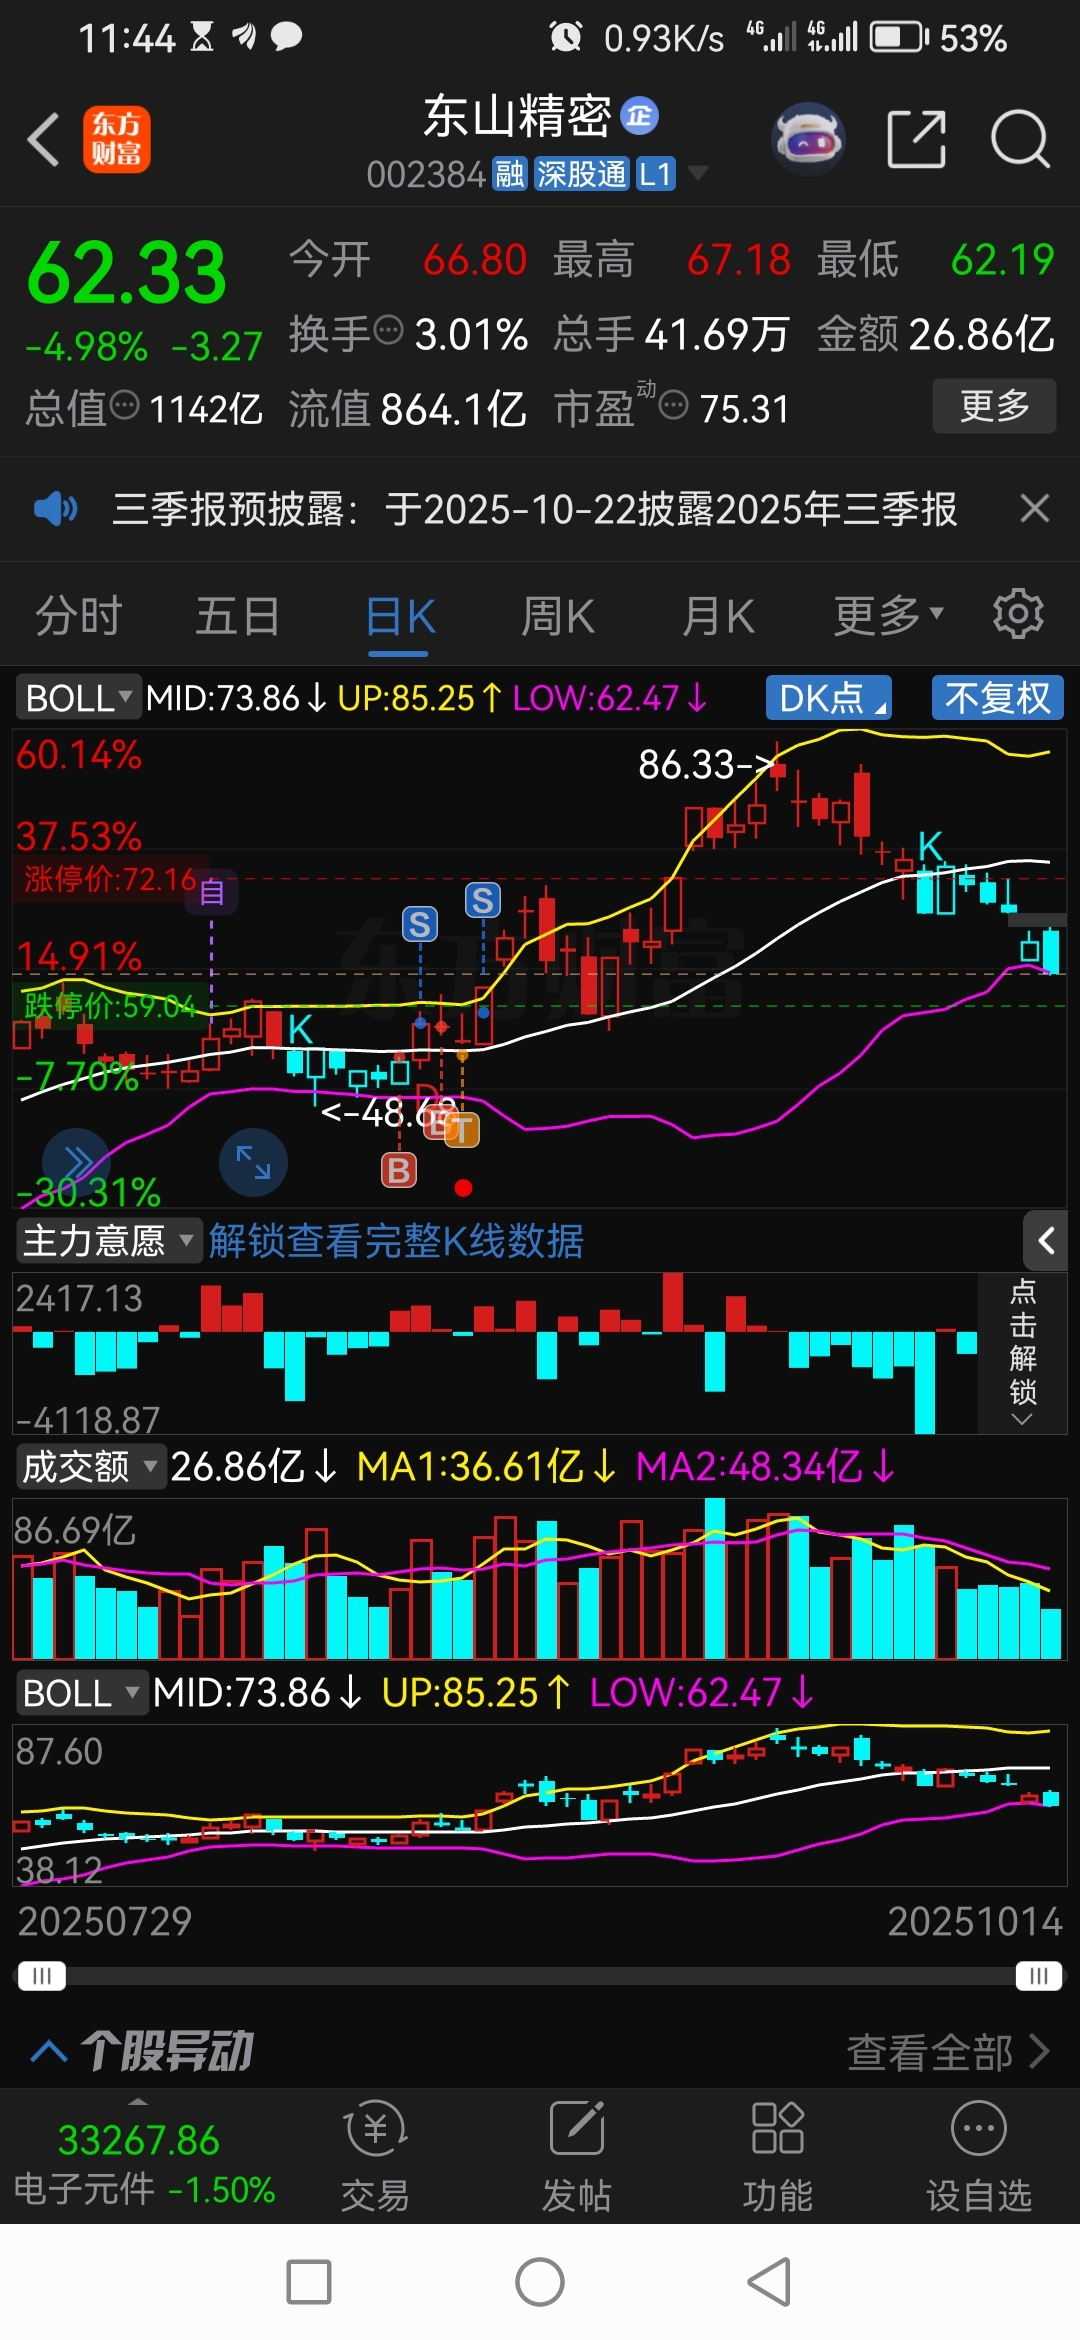Tap the 东山精密 stock title
The image size is (1080, 2340).
(x=517, y=116)
